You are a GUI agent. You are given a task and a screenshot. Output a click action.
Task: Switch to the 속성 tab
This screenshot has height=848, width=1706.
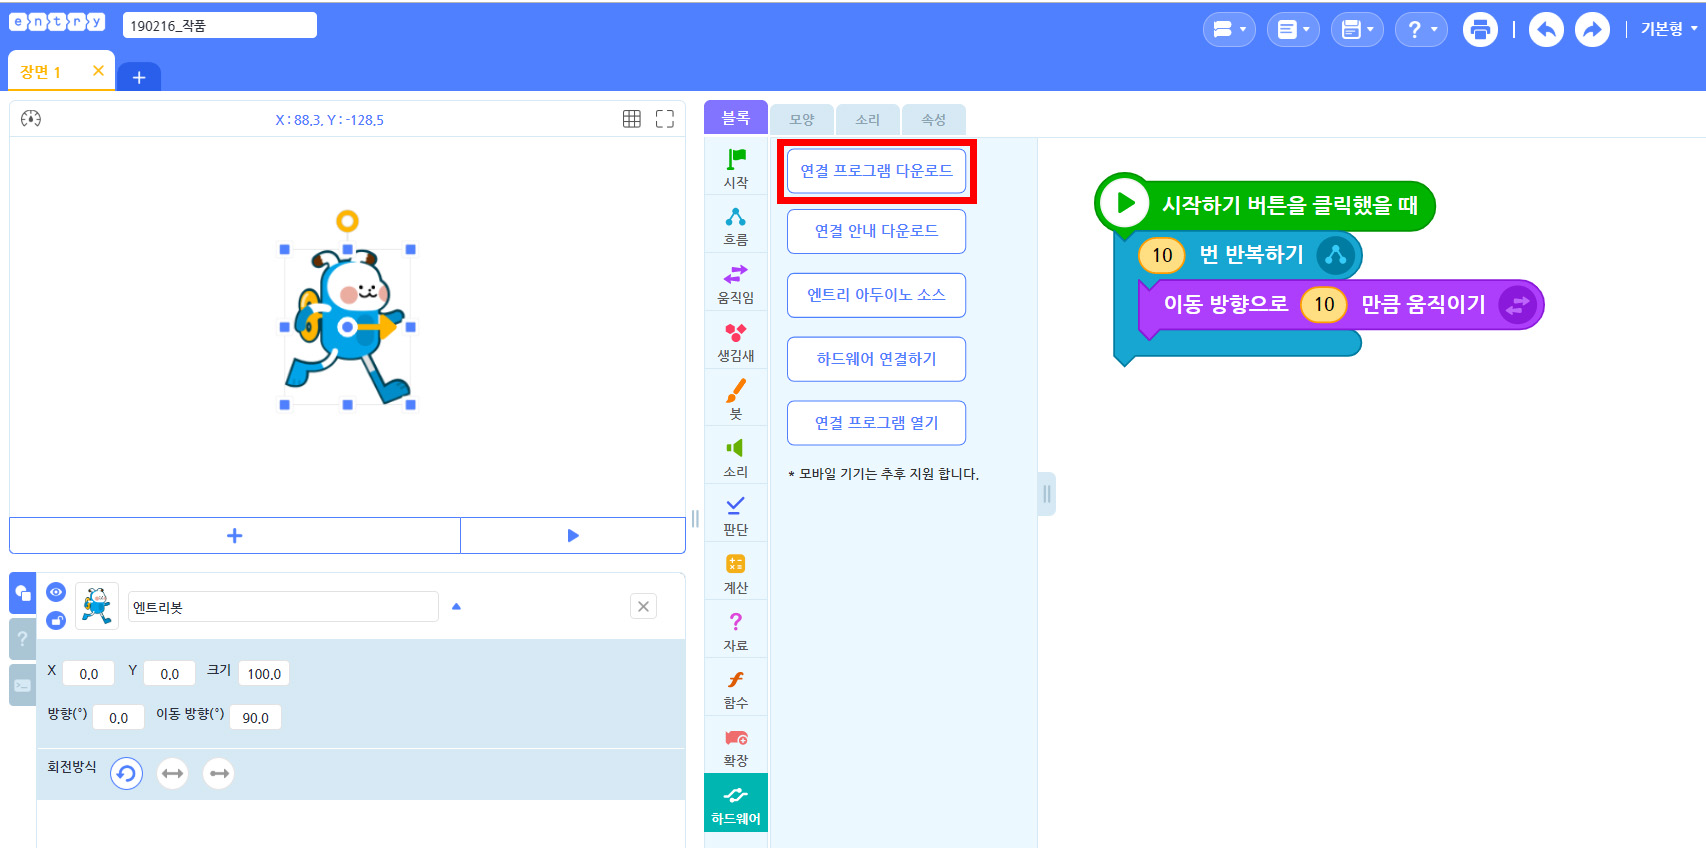(934, 120)
